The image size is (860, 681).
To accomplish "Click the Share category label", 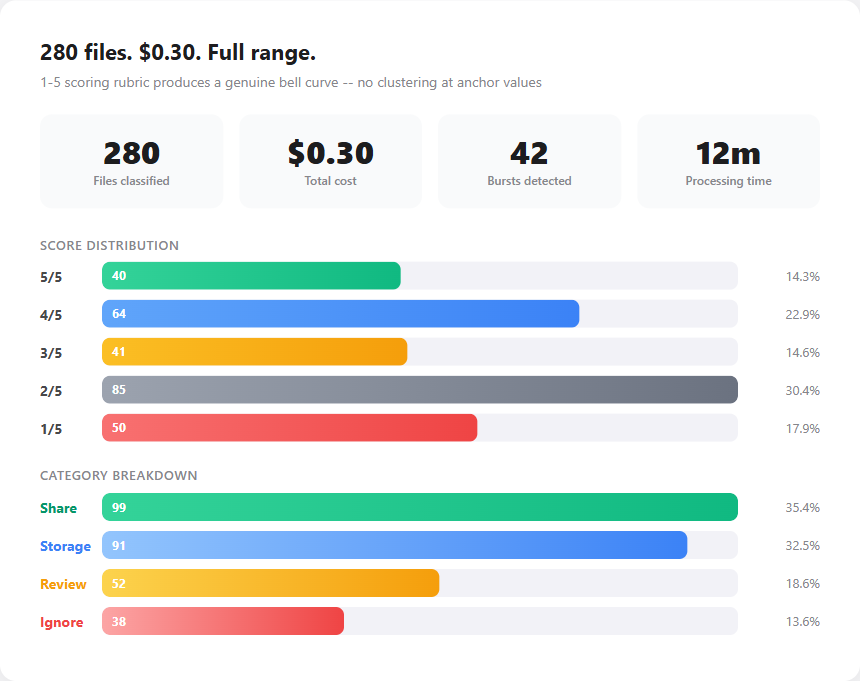I will click(58, 508).
